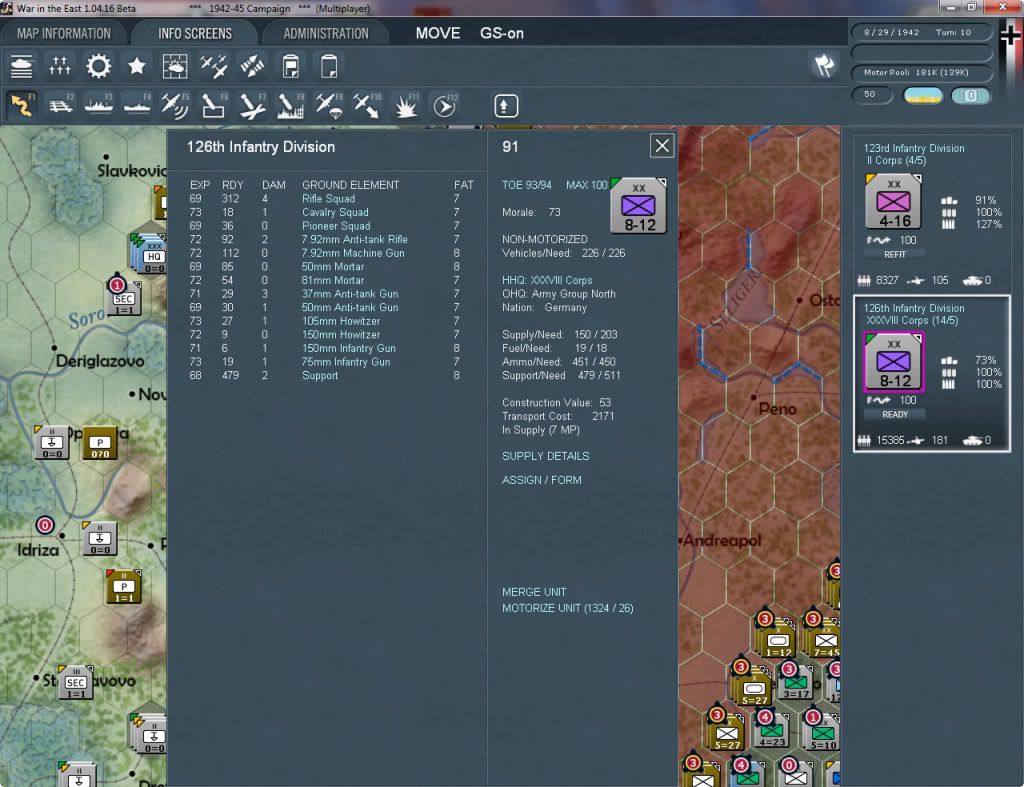
Task: Select the F1 move mode icon
Action: pos(22,105)
